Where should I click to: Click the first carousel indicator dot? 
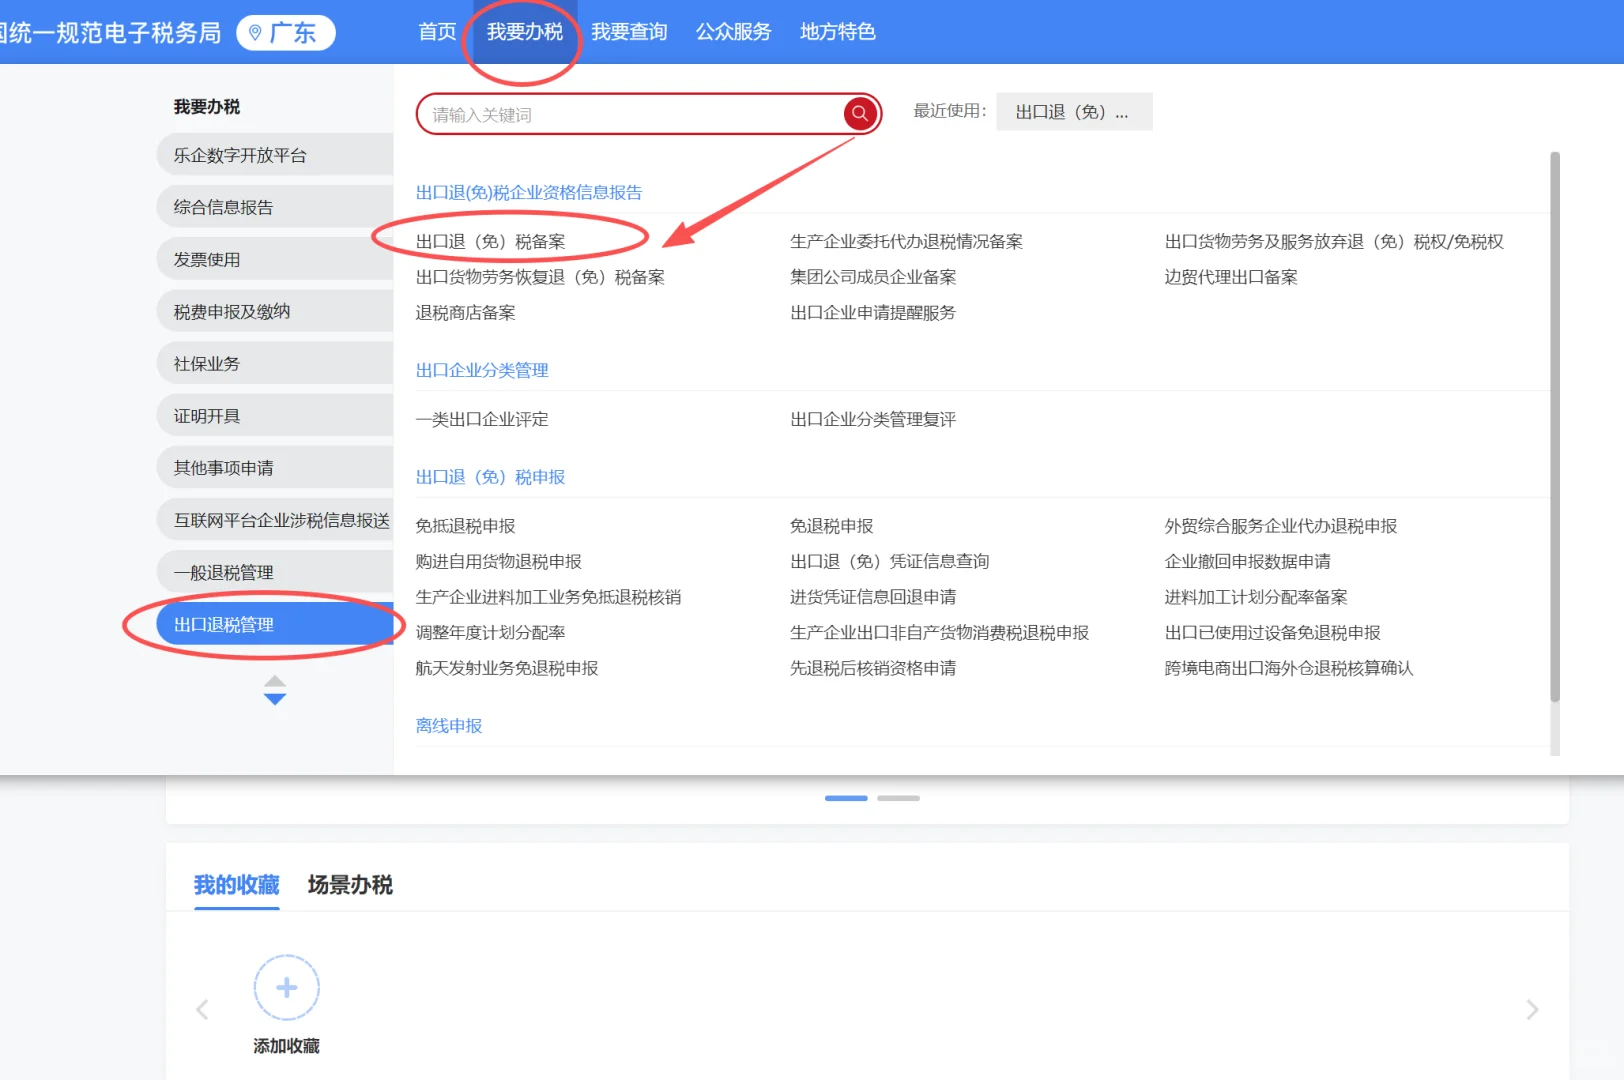pos(845,798)
